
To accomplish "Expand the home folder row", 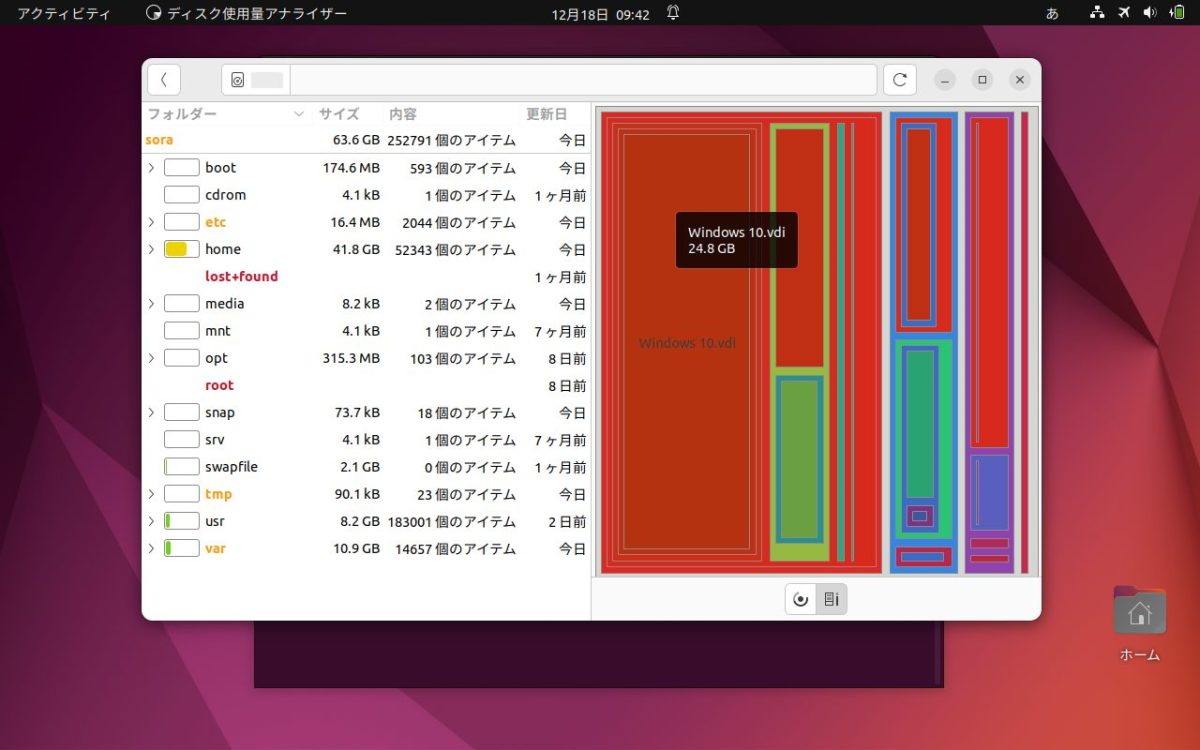I will tap(151, 249).
